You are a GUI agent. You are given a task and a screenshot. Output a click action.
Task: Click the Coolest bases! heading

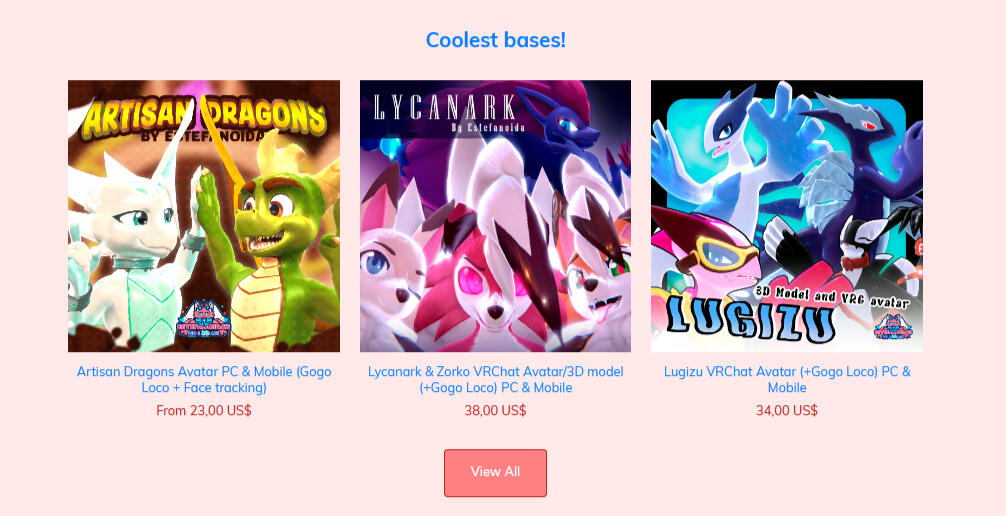[x=496, y=40]
